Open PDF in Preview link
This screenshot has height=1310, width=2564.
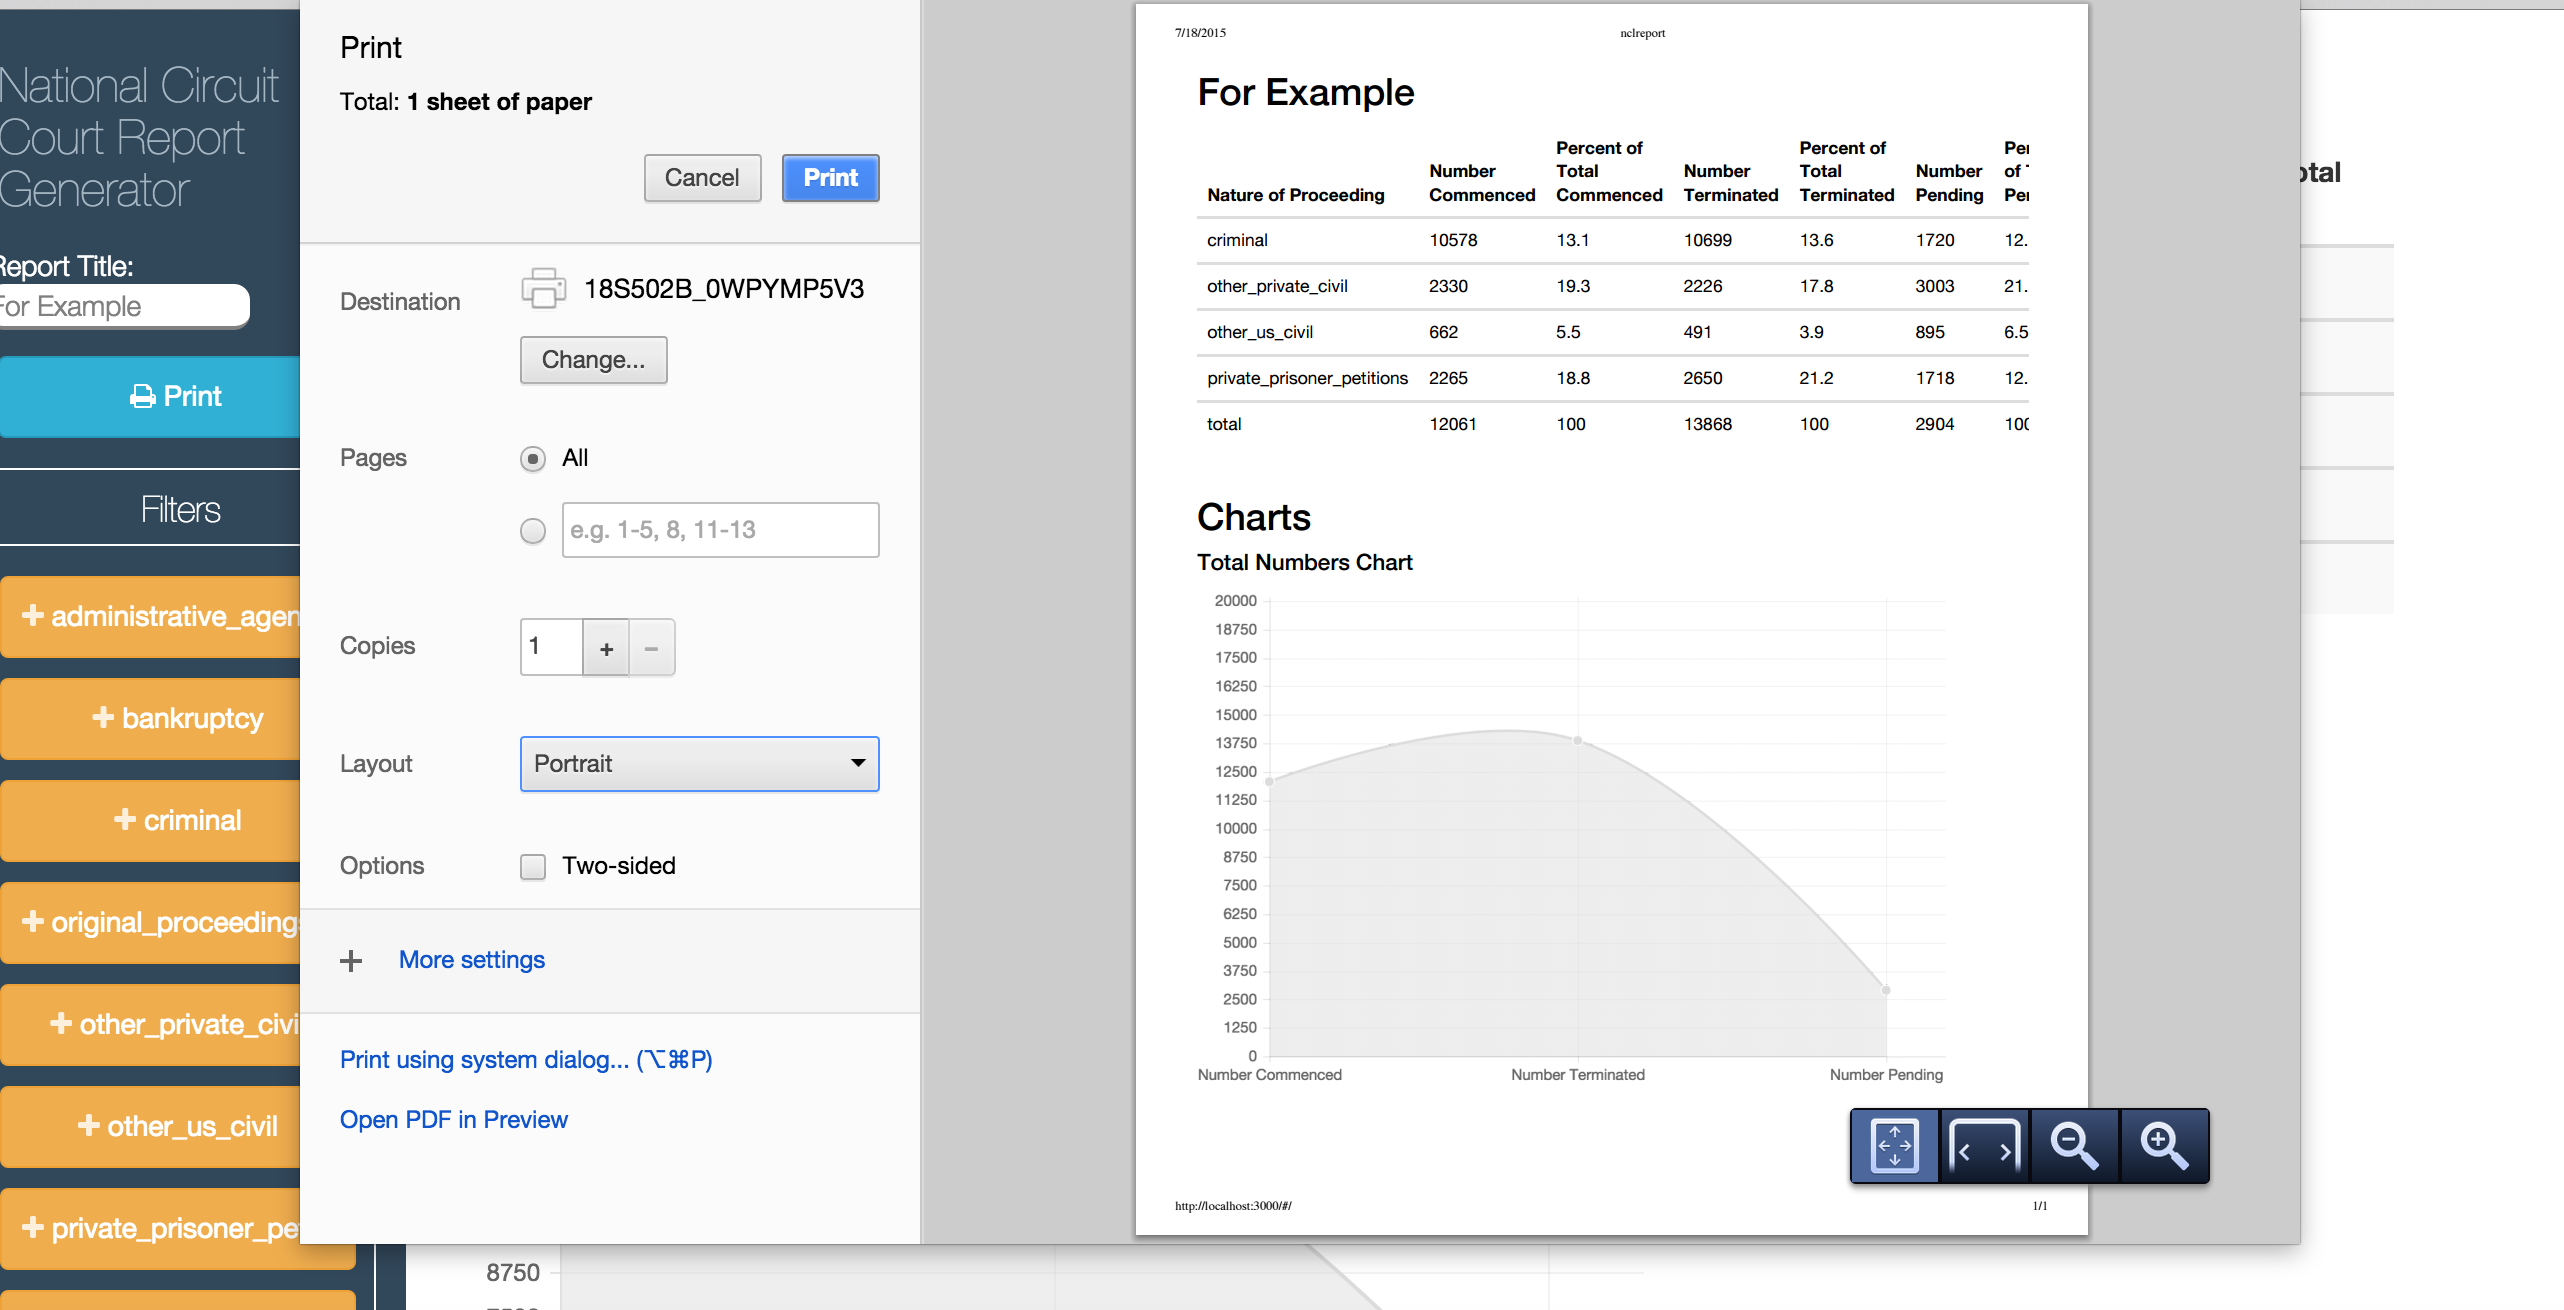(x=454, y=1120)
